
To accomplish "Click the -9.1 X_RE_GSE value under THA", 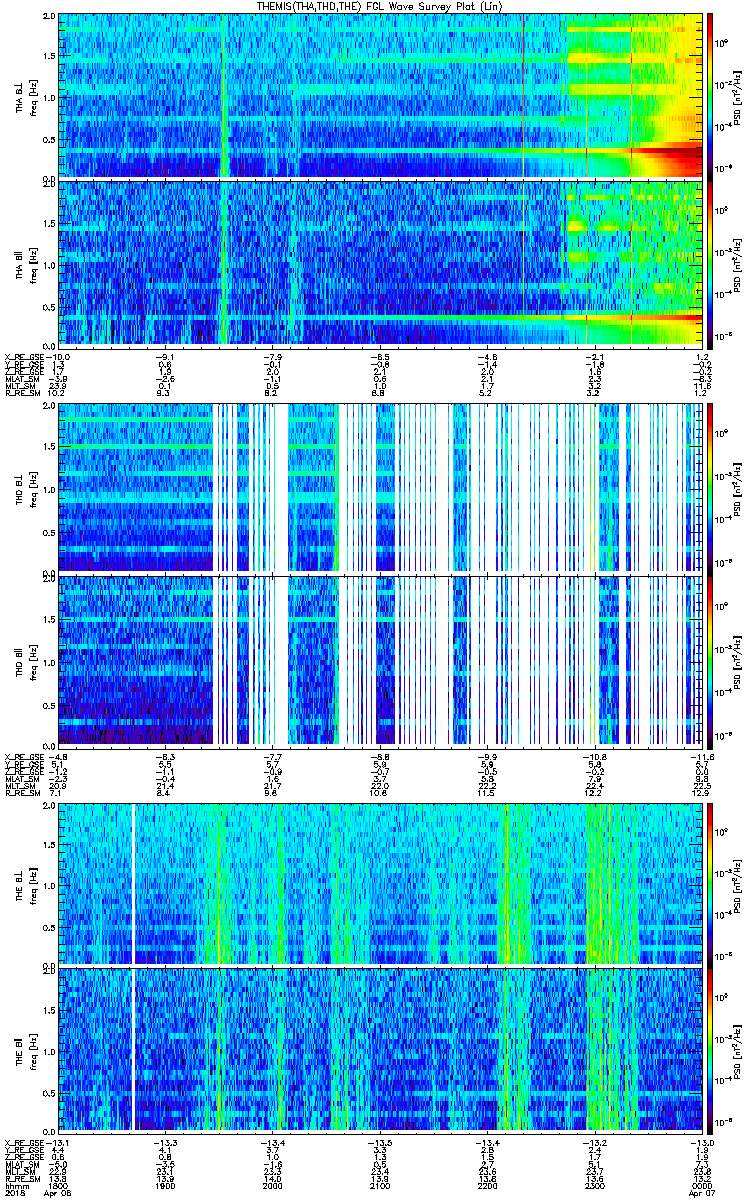I will pos(165,356).
